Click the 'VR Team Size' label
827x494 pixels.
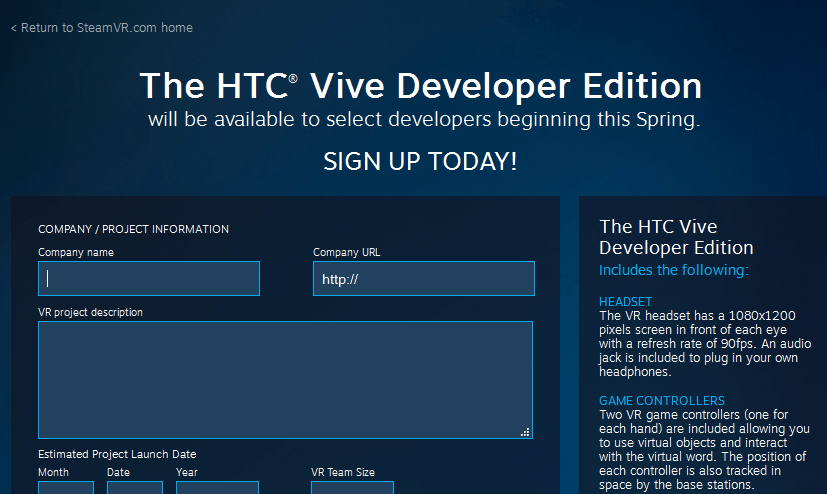point(343,472)
